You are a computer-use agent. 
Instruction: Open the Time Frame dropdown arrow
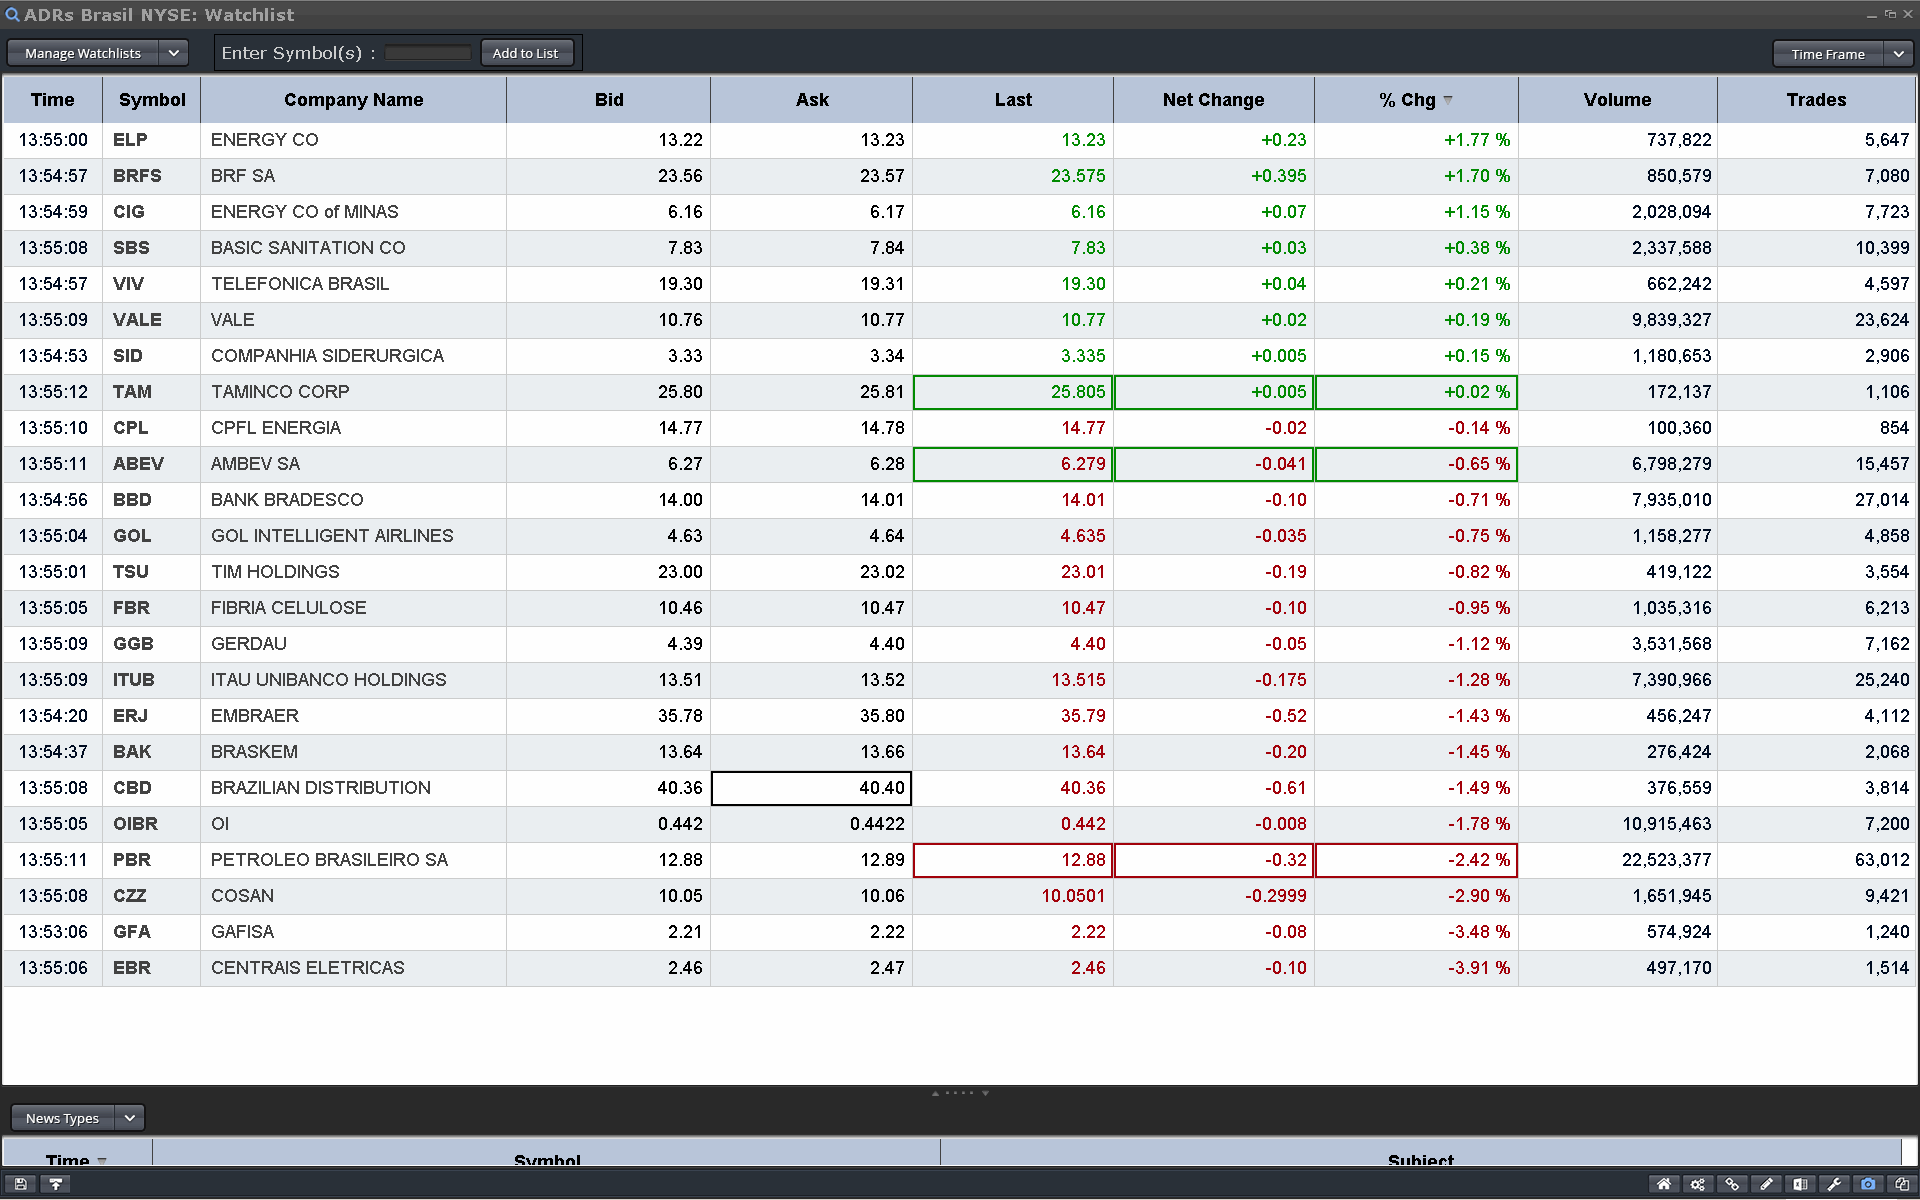pyautogui.click(x=1898, y=54)
